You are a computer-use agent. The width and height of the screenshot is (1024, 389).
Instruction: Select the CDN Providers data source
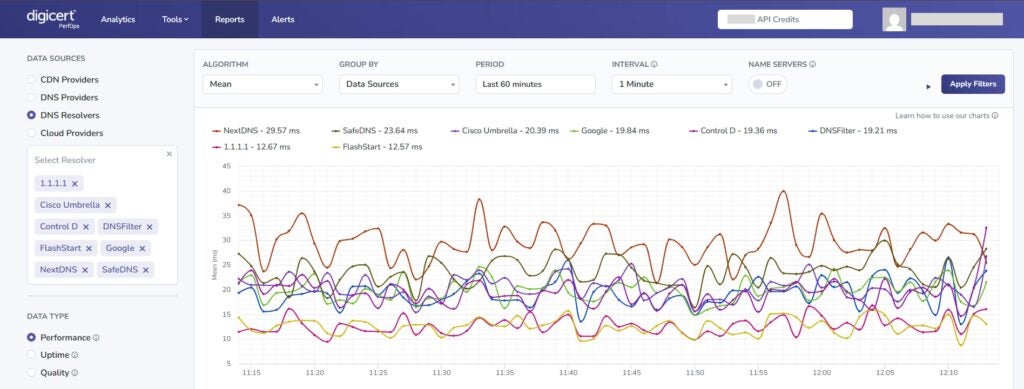pyautogui.click(x=31, y=80)
